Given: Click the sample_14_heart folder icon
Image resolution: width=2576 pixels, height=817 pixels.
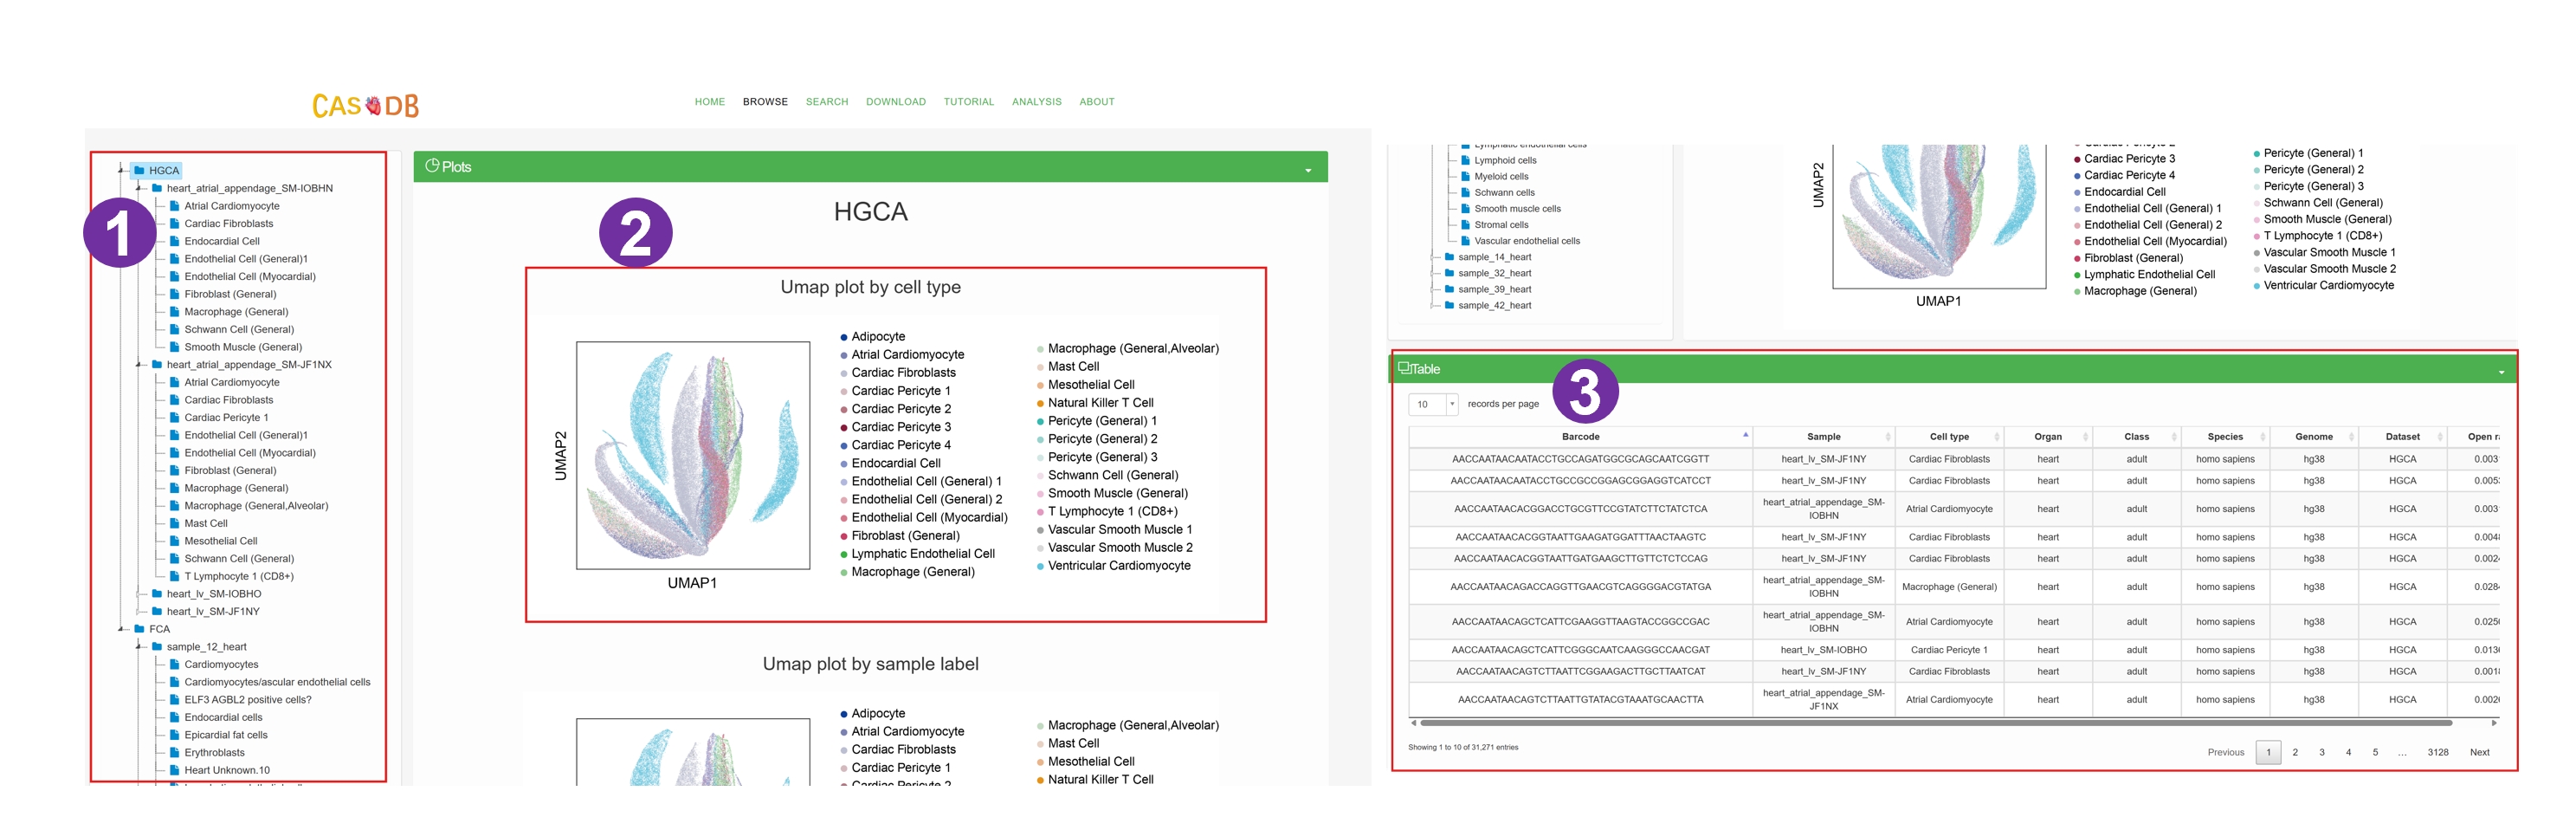Looking at the screenshot, I should coord(1448,257).
